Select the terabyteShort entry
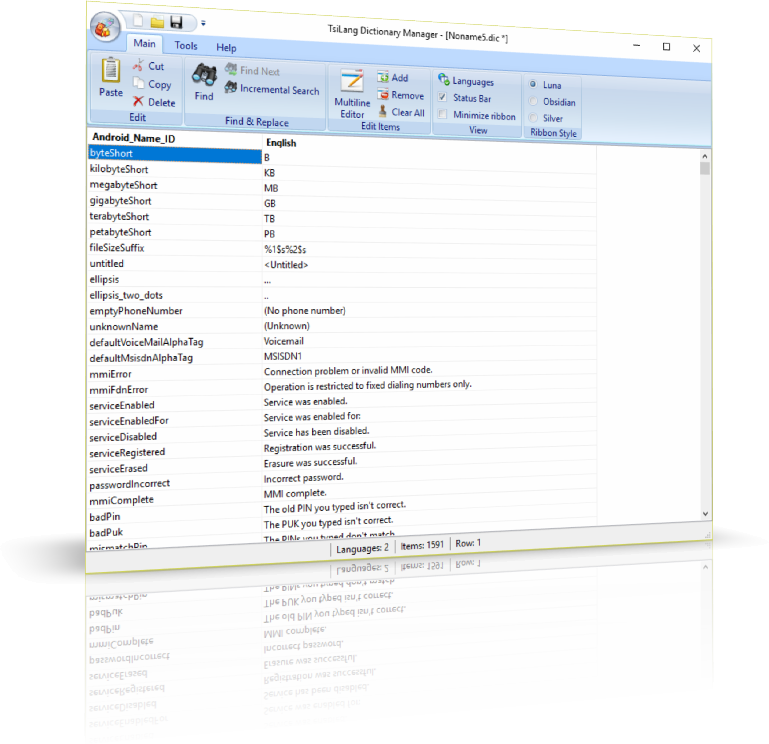 pos(175,216)
